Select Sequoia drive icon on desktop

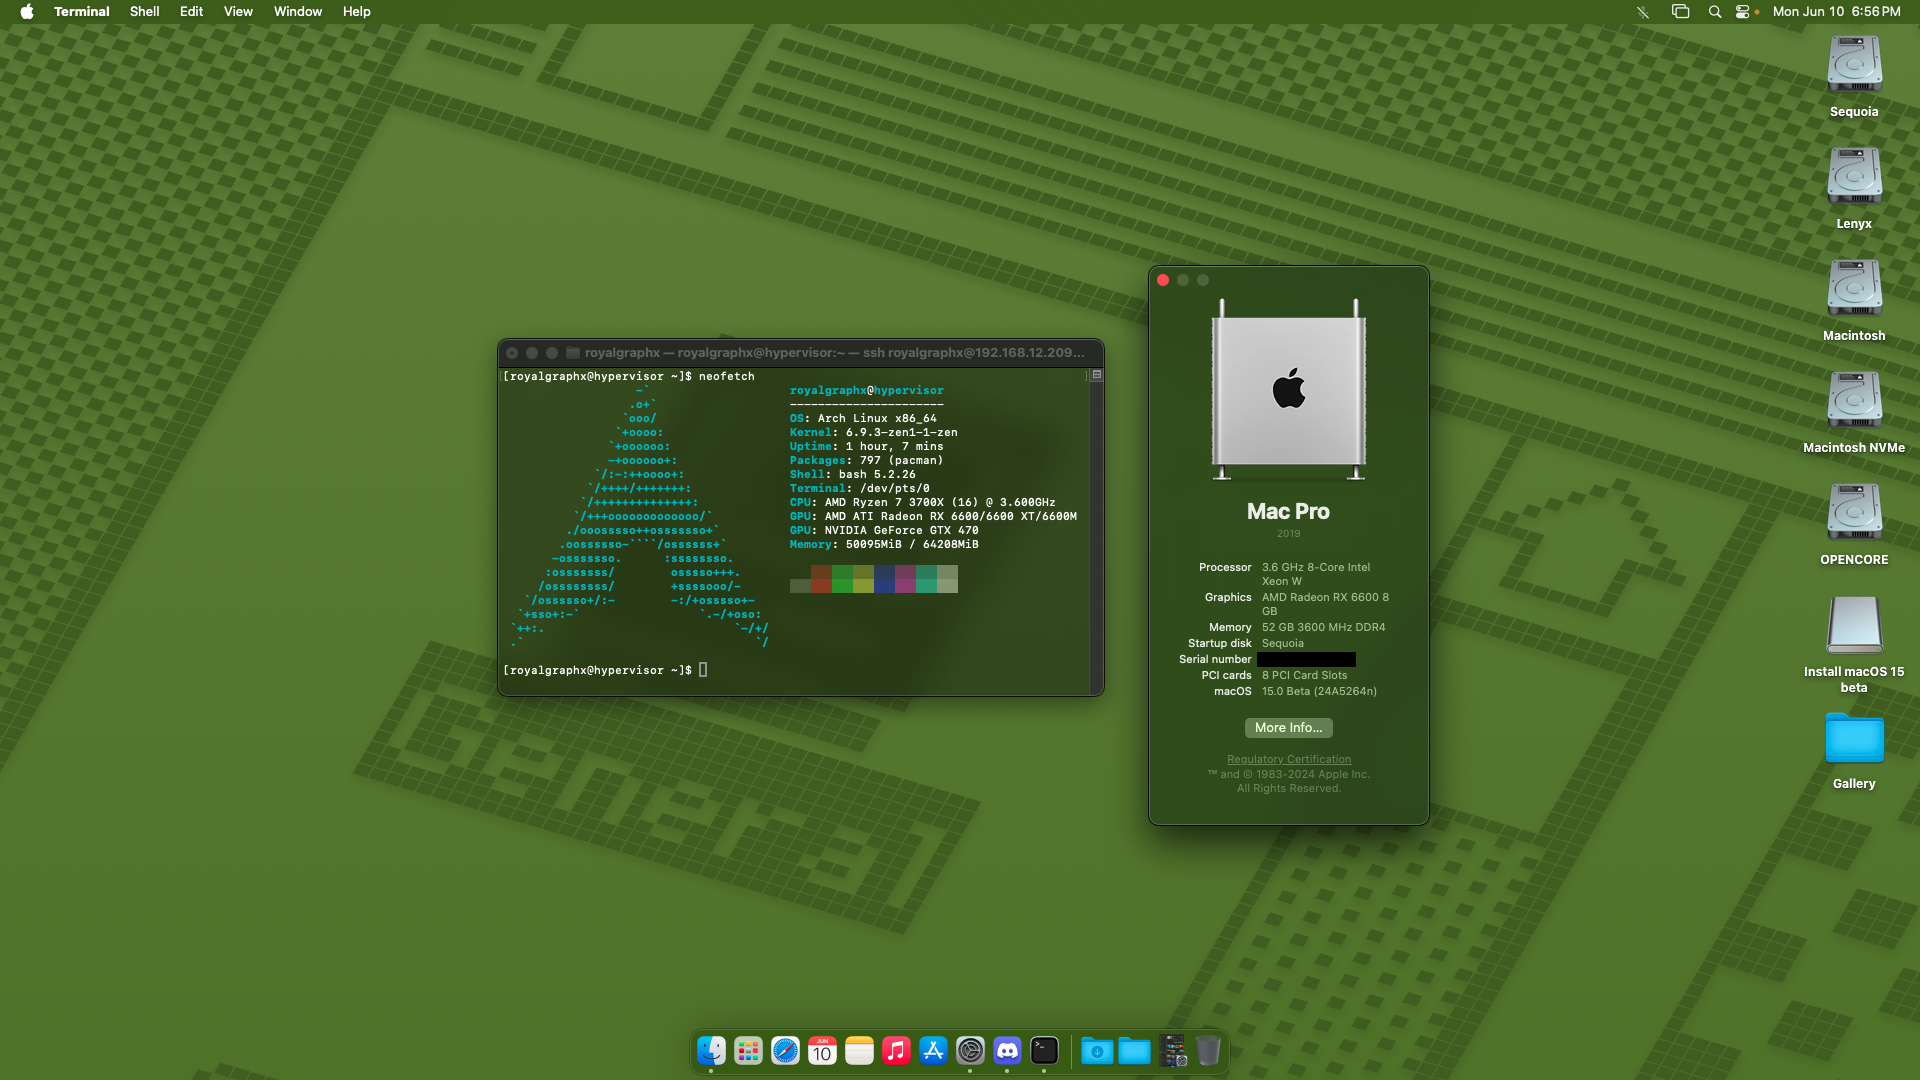[x=1853, y=71]
